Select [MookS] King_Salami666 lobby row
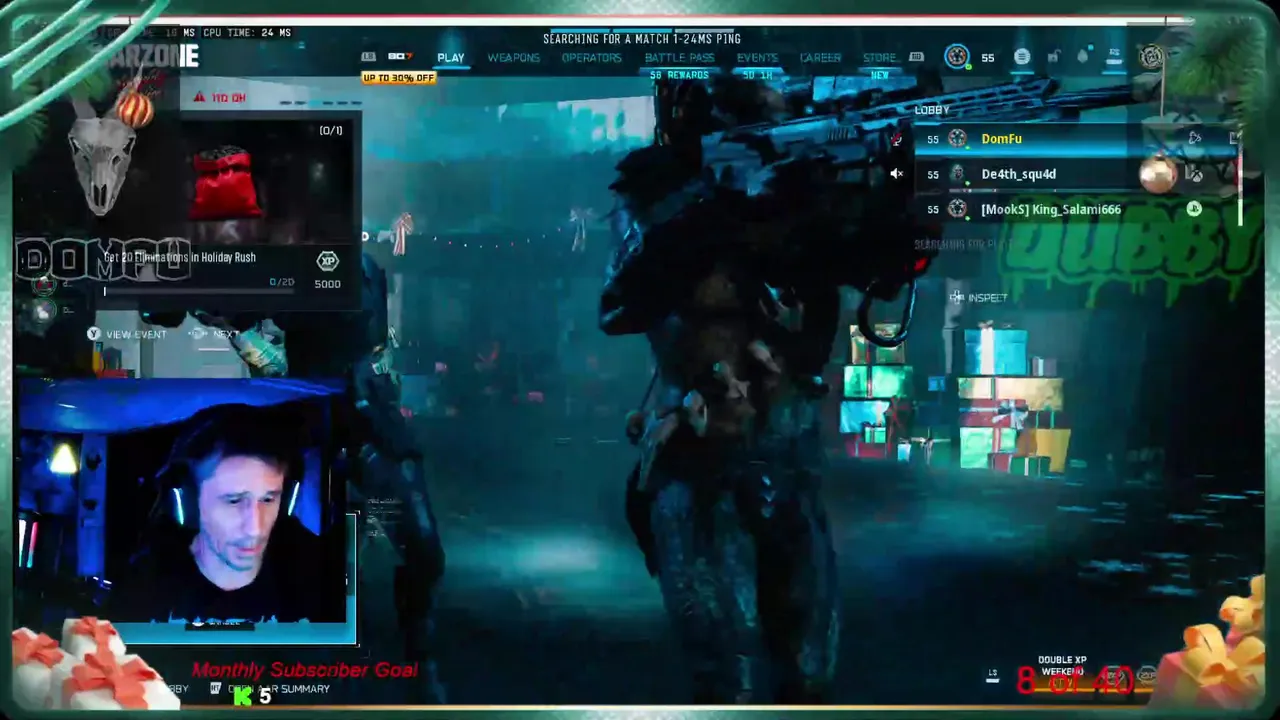This screenshot has height=720, width=1280. point(1077,209)
